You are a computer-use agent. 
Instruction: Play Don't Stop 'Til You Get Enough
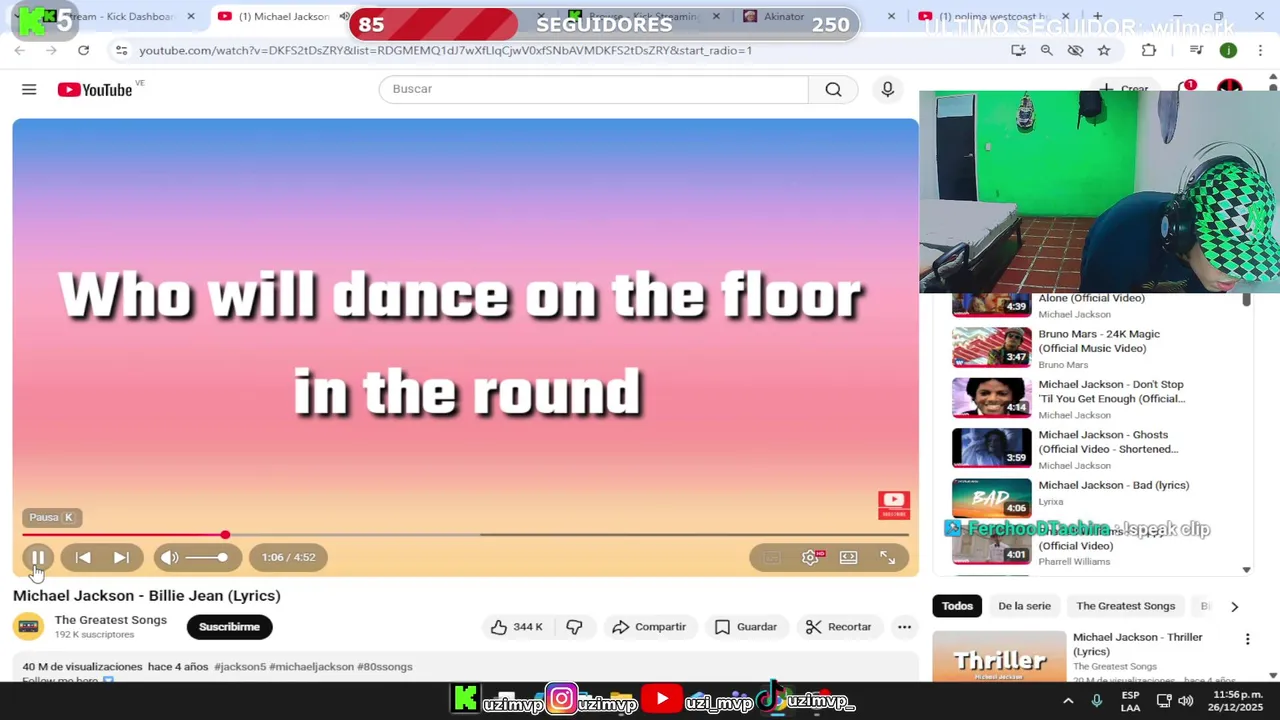pos(1111,391)
